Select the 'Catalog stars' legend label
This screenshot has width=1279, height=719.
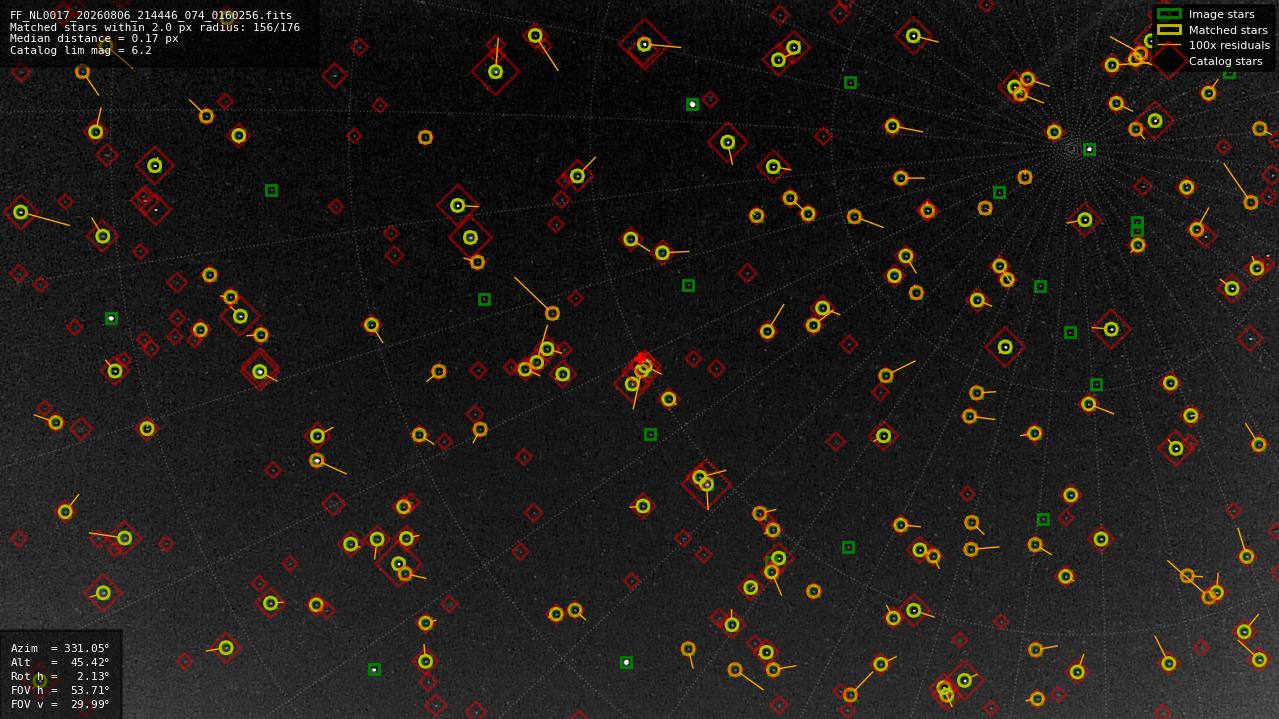click(x=1225, y=61)
